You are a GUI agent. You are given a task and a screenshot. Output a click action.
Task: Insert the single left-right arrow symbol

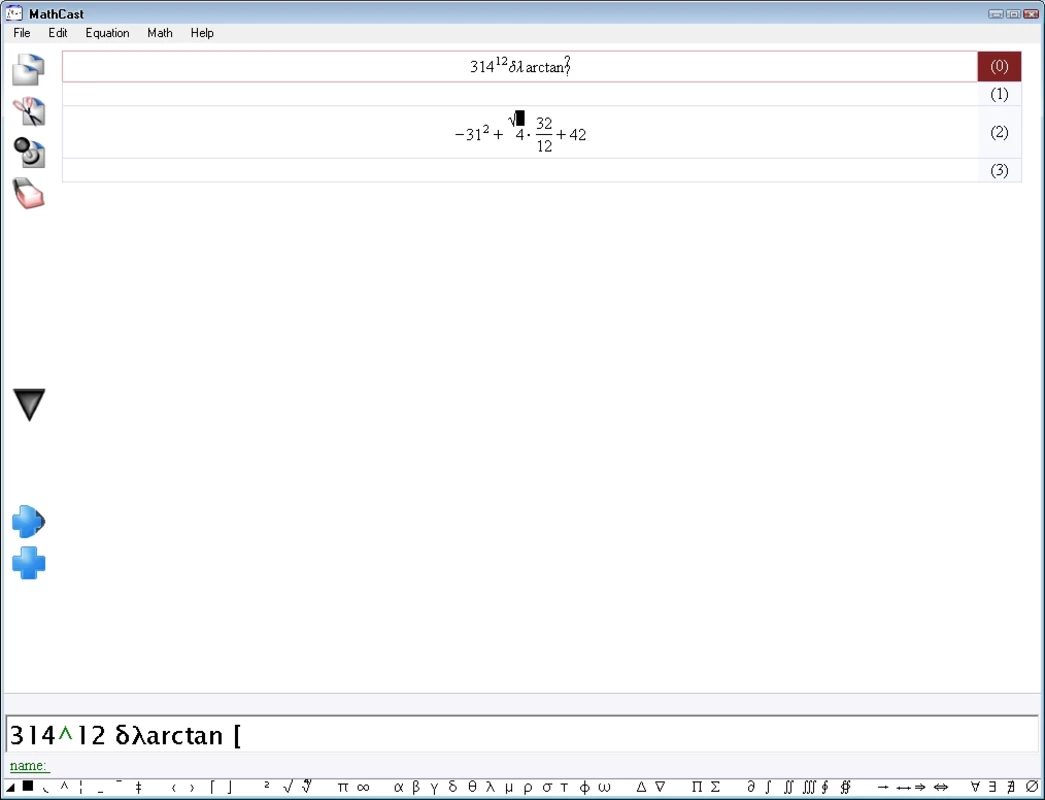tap(902, 787)
